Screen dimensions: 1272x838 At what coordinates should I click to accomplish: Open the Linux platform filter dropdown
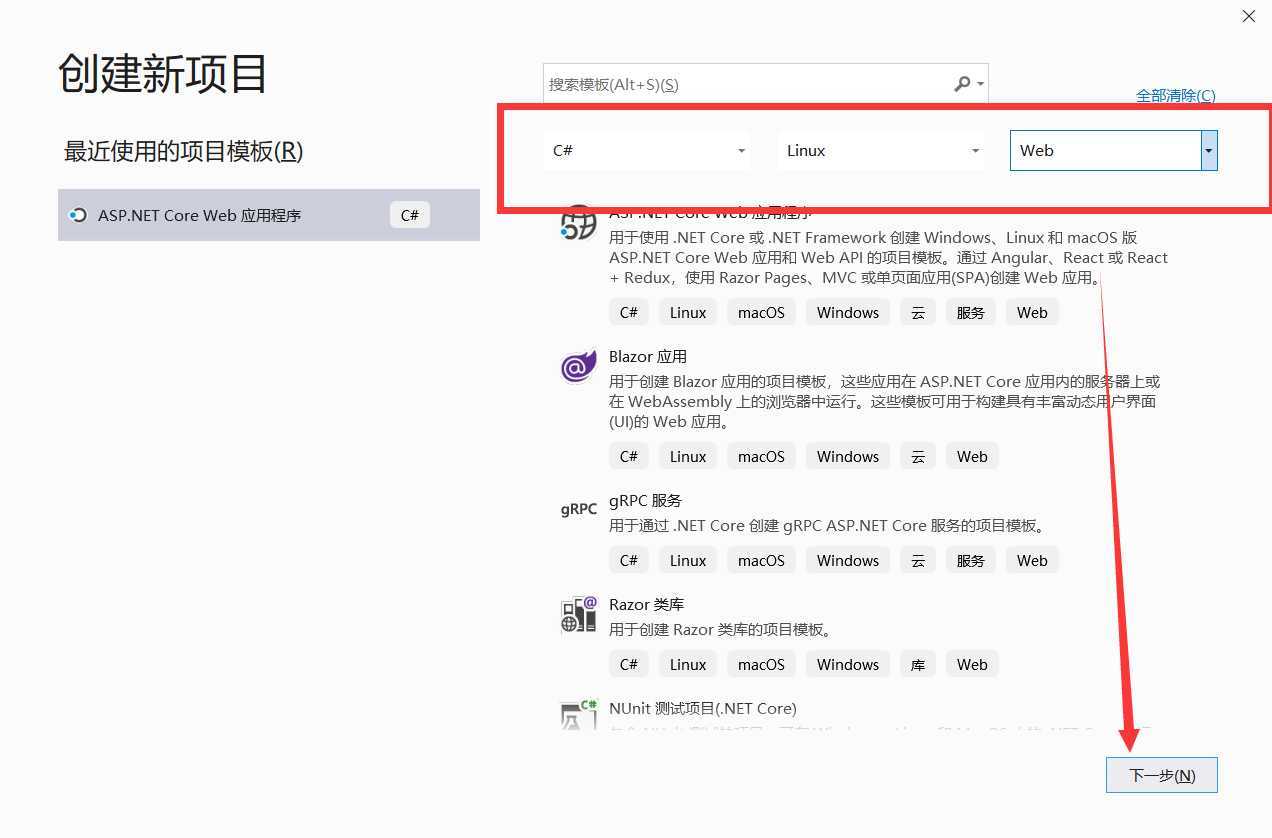point(882,150)
